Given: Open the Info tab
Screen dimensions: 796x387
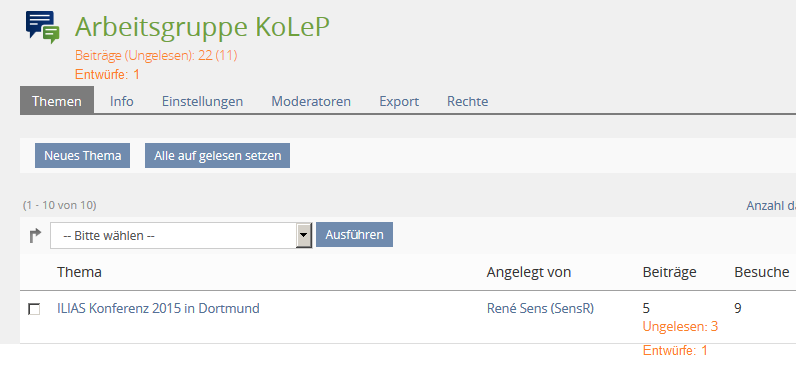Looking at the screenshot, I should [122, 101].
